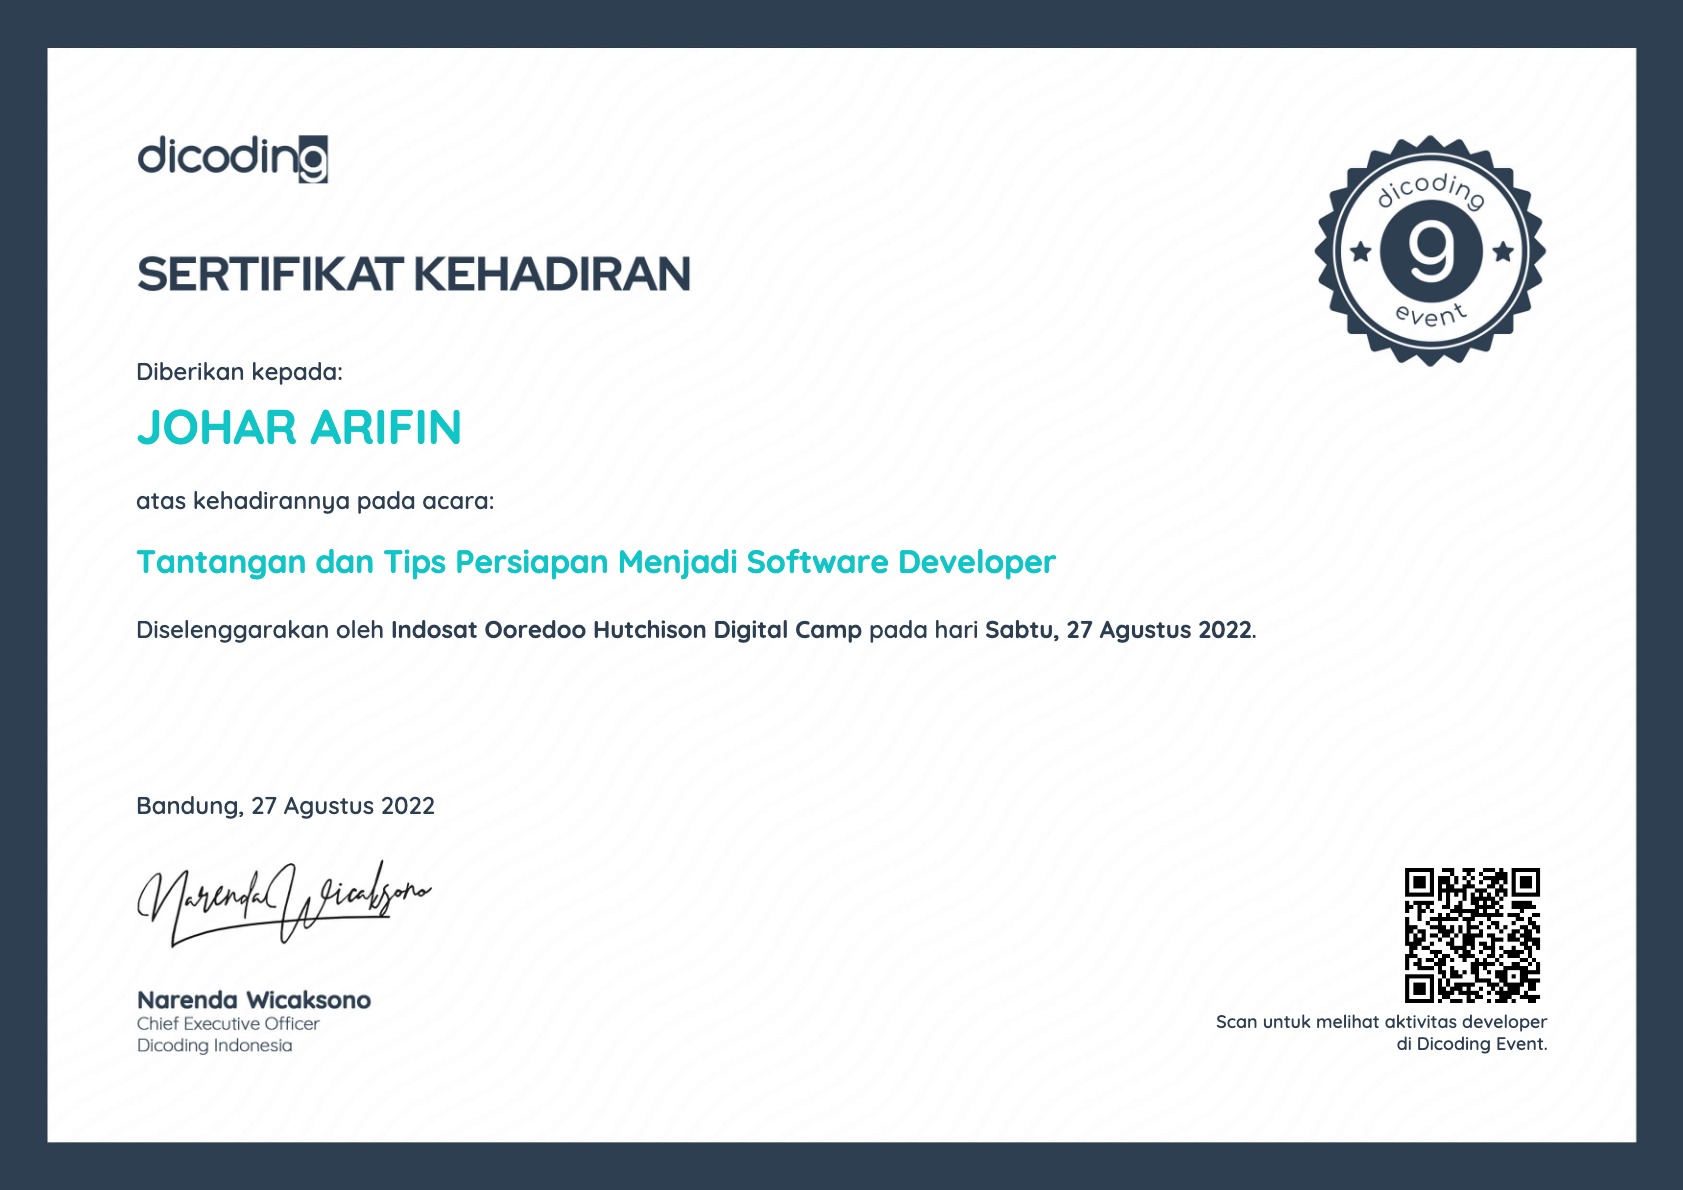The height and width of the screenshot is (1190, 1683).
Task: Click the Narenda Wicaksono handwritten signature
Action: [283, 902]
